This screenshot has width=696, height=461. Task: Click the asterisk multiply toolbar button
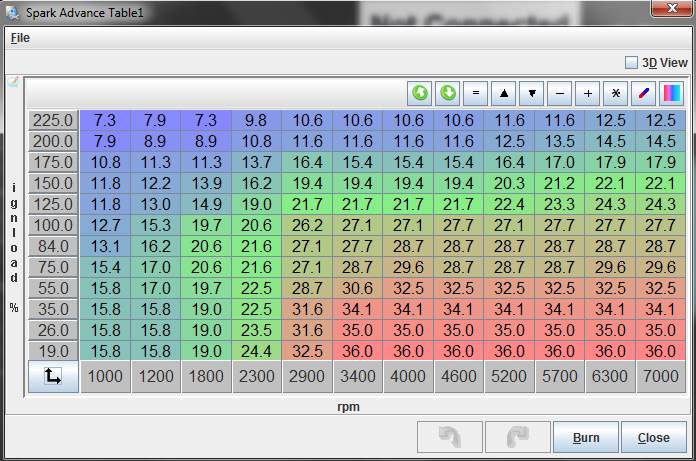616,93
